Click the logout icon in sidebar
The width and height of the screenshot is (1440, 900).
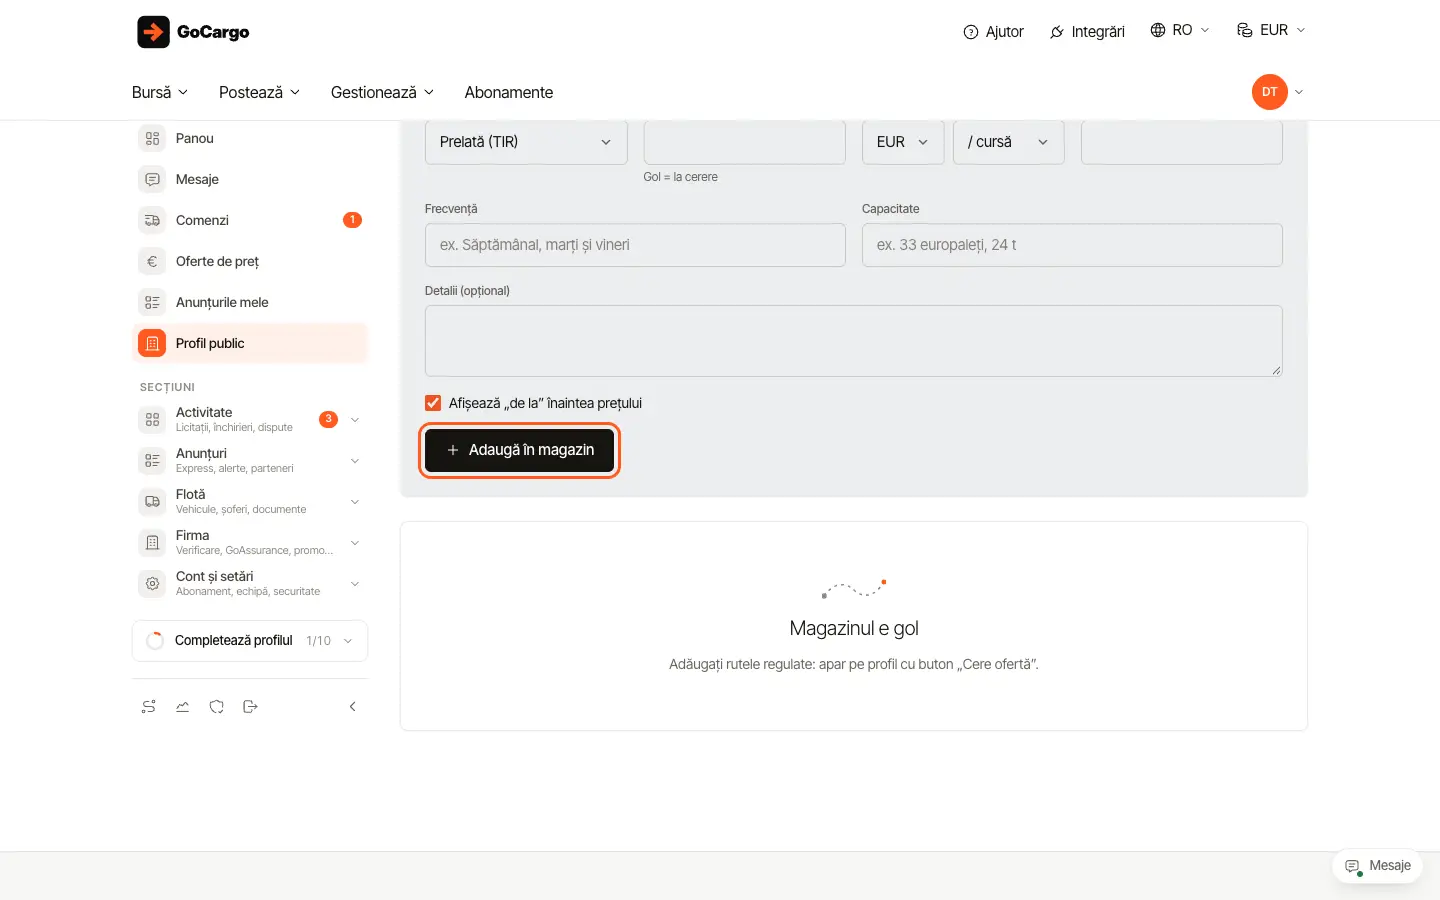[251, 707]
